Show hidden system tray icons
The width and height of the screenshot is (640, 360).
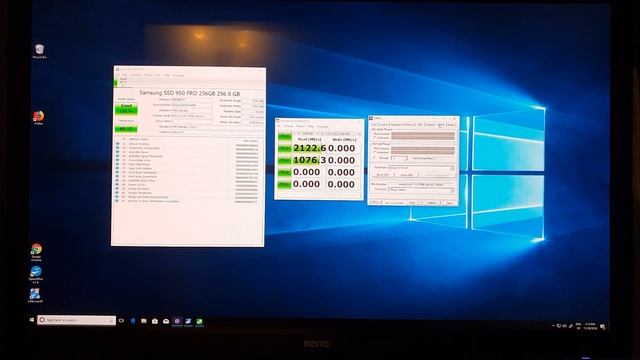[553, 326]
